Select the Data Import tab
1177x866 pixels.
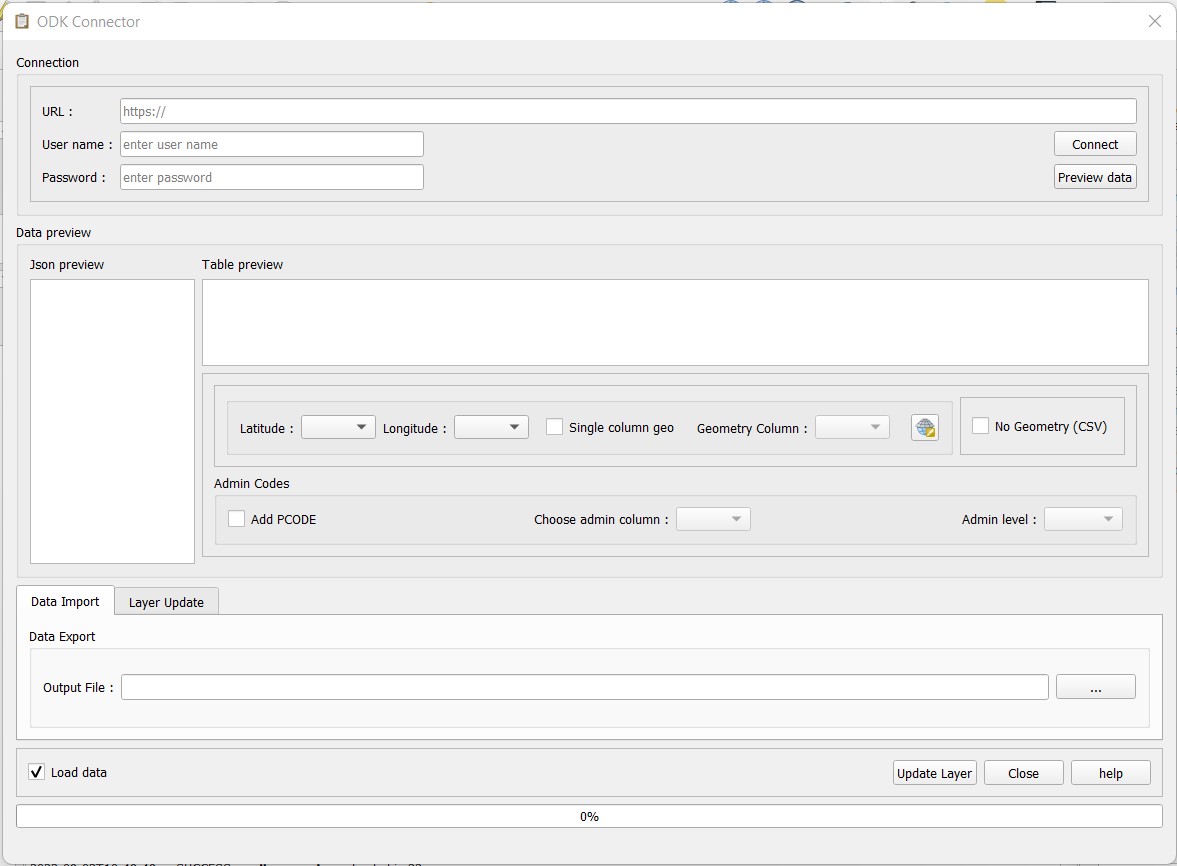click(65, 601)
